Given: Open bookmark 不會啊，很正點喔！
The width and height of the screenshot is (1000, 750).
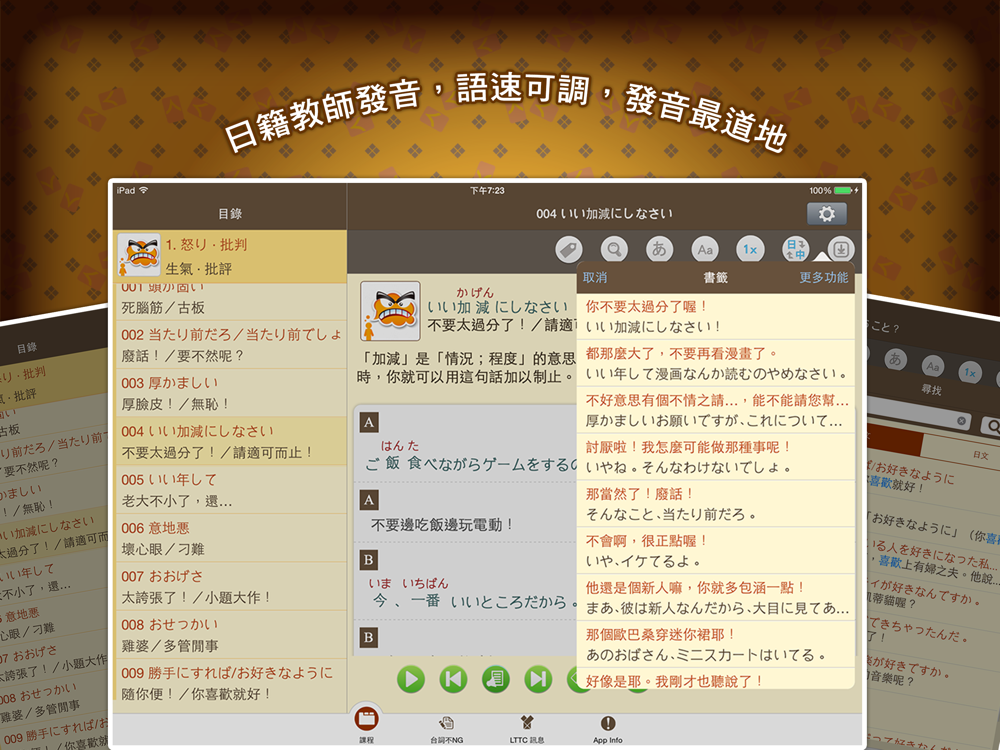Looking at the screenshot, I should (716, 550).
